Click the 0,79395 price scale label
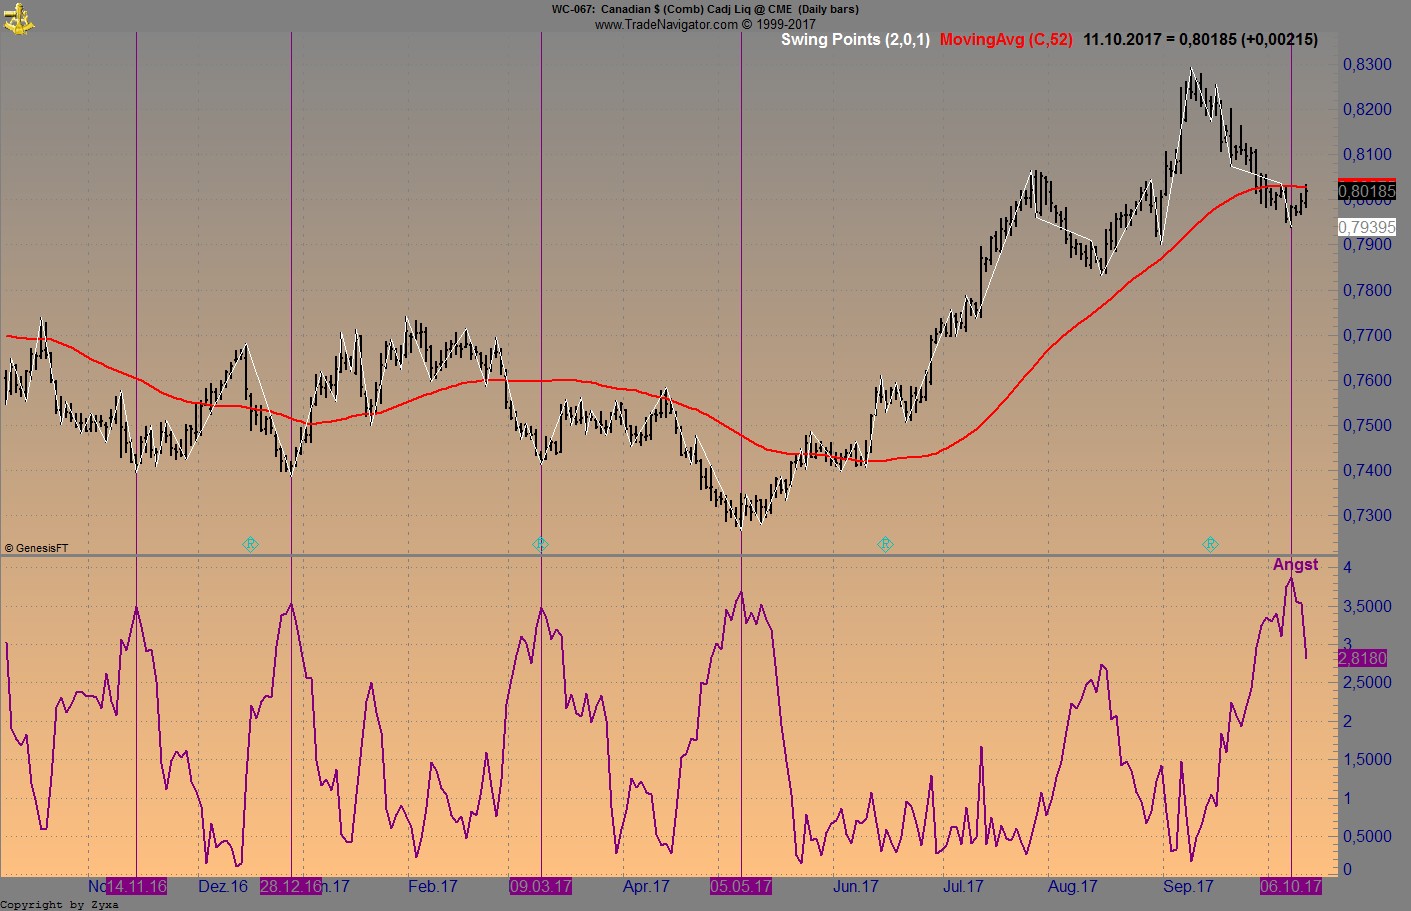1411x911 pixels. tap(1365, 227)
